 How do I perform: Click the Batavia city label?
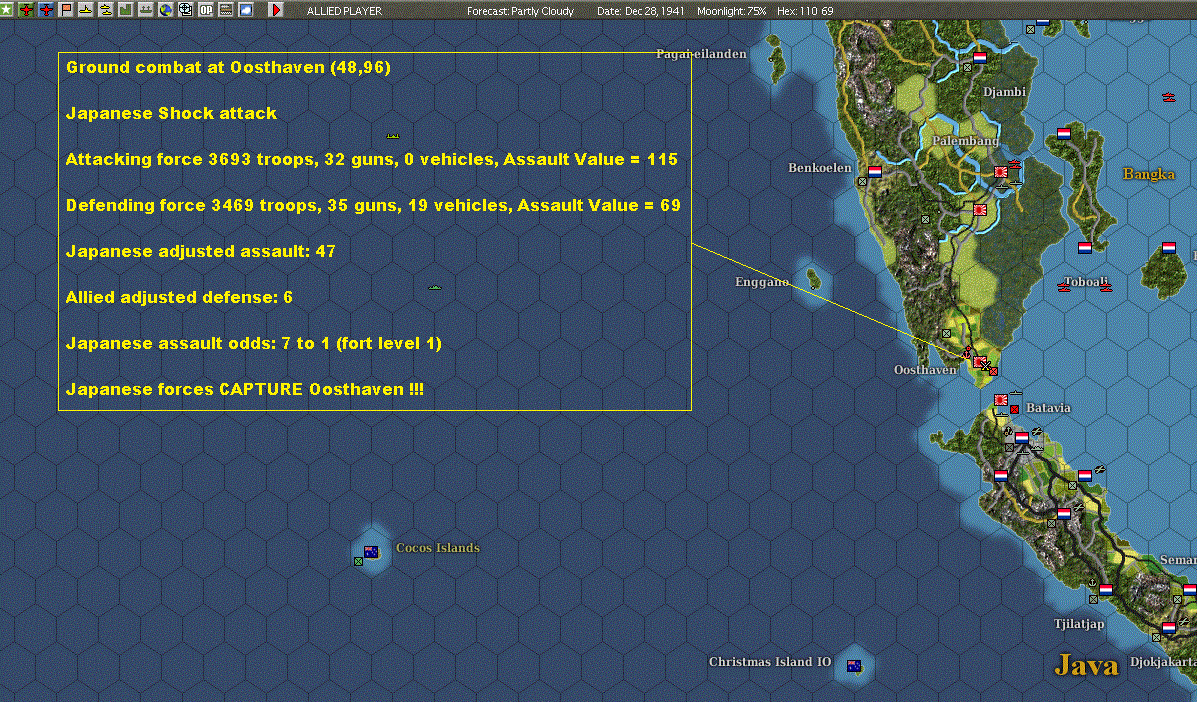pos(1048,407)
